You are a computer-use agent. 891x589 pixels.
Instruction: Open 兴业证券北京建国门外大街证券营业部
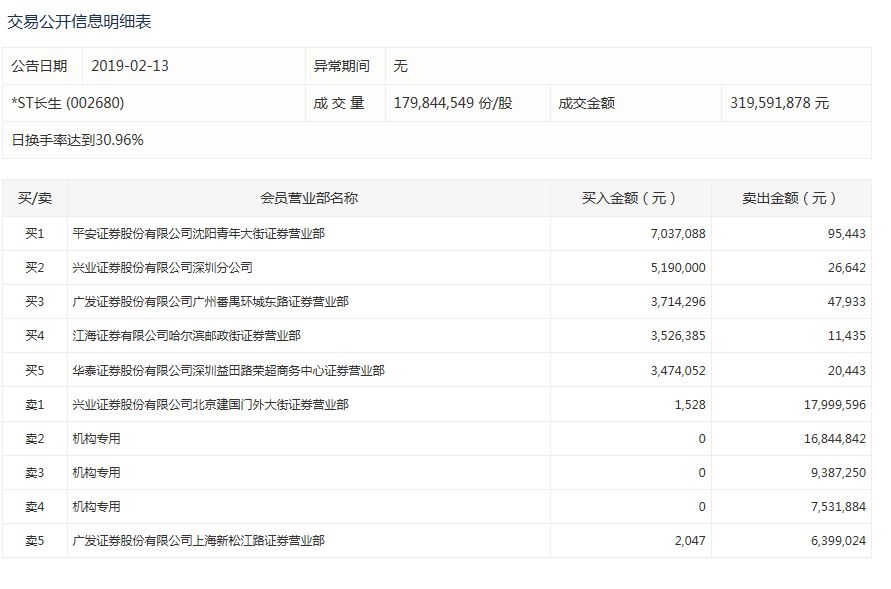coord(211,404)
